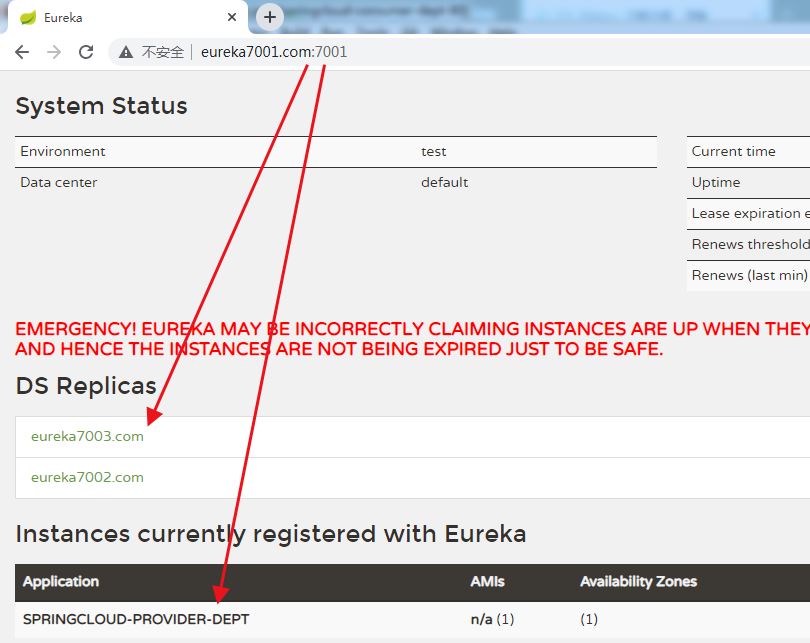Click the Lease expiration label
This screenshot has height=643, width=810.
pos(751,213)
